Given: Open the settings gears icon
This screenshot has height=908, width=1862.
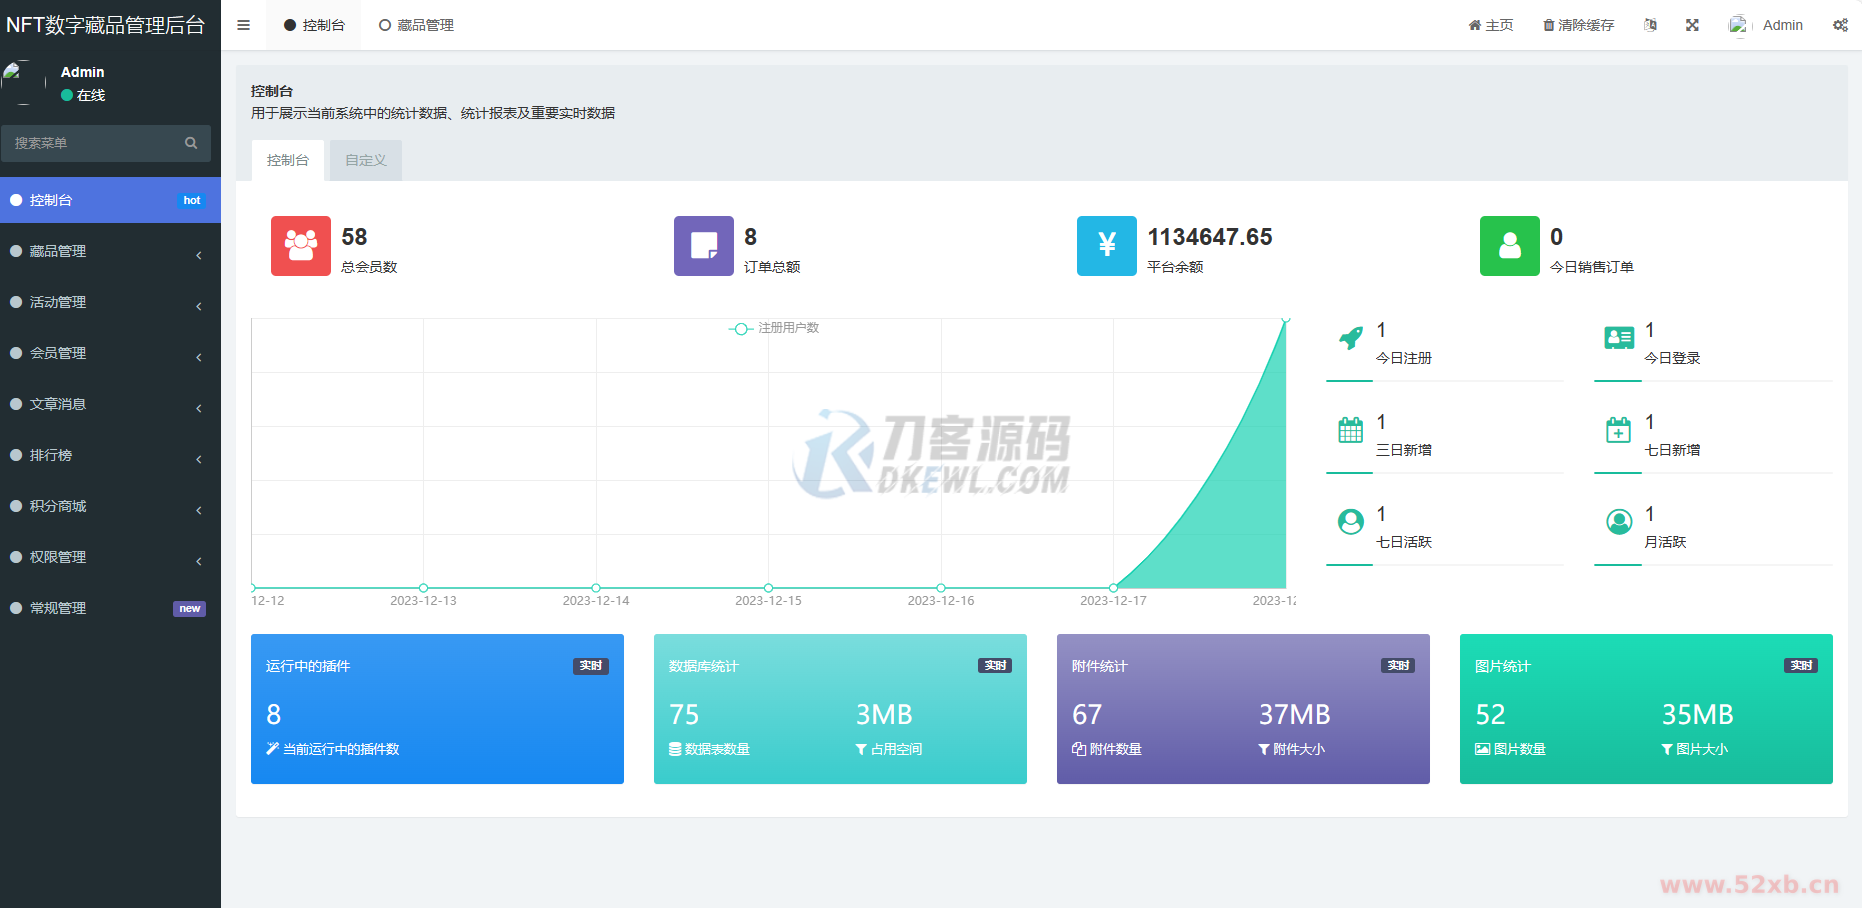Looking at the screenshot, I should (1840, 25).
